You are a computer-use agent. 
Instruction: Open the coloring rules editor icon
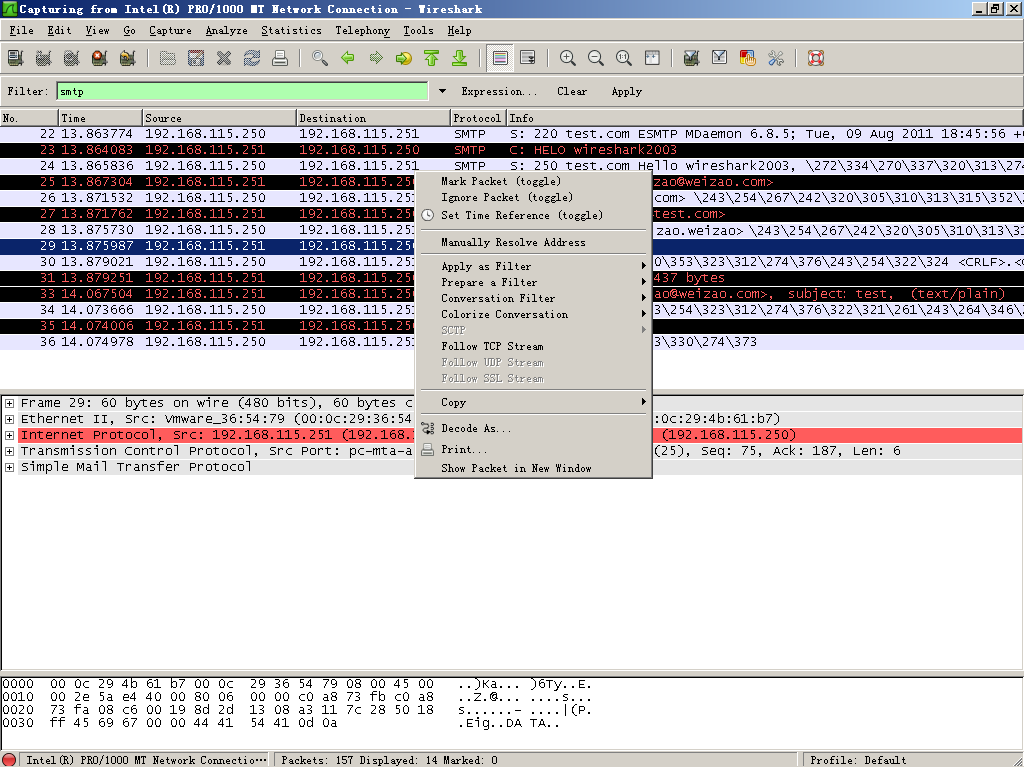pos(748,58)
